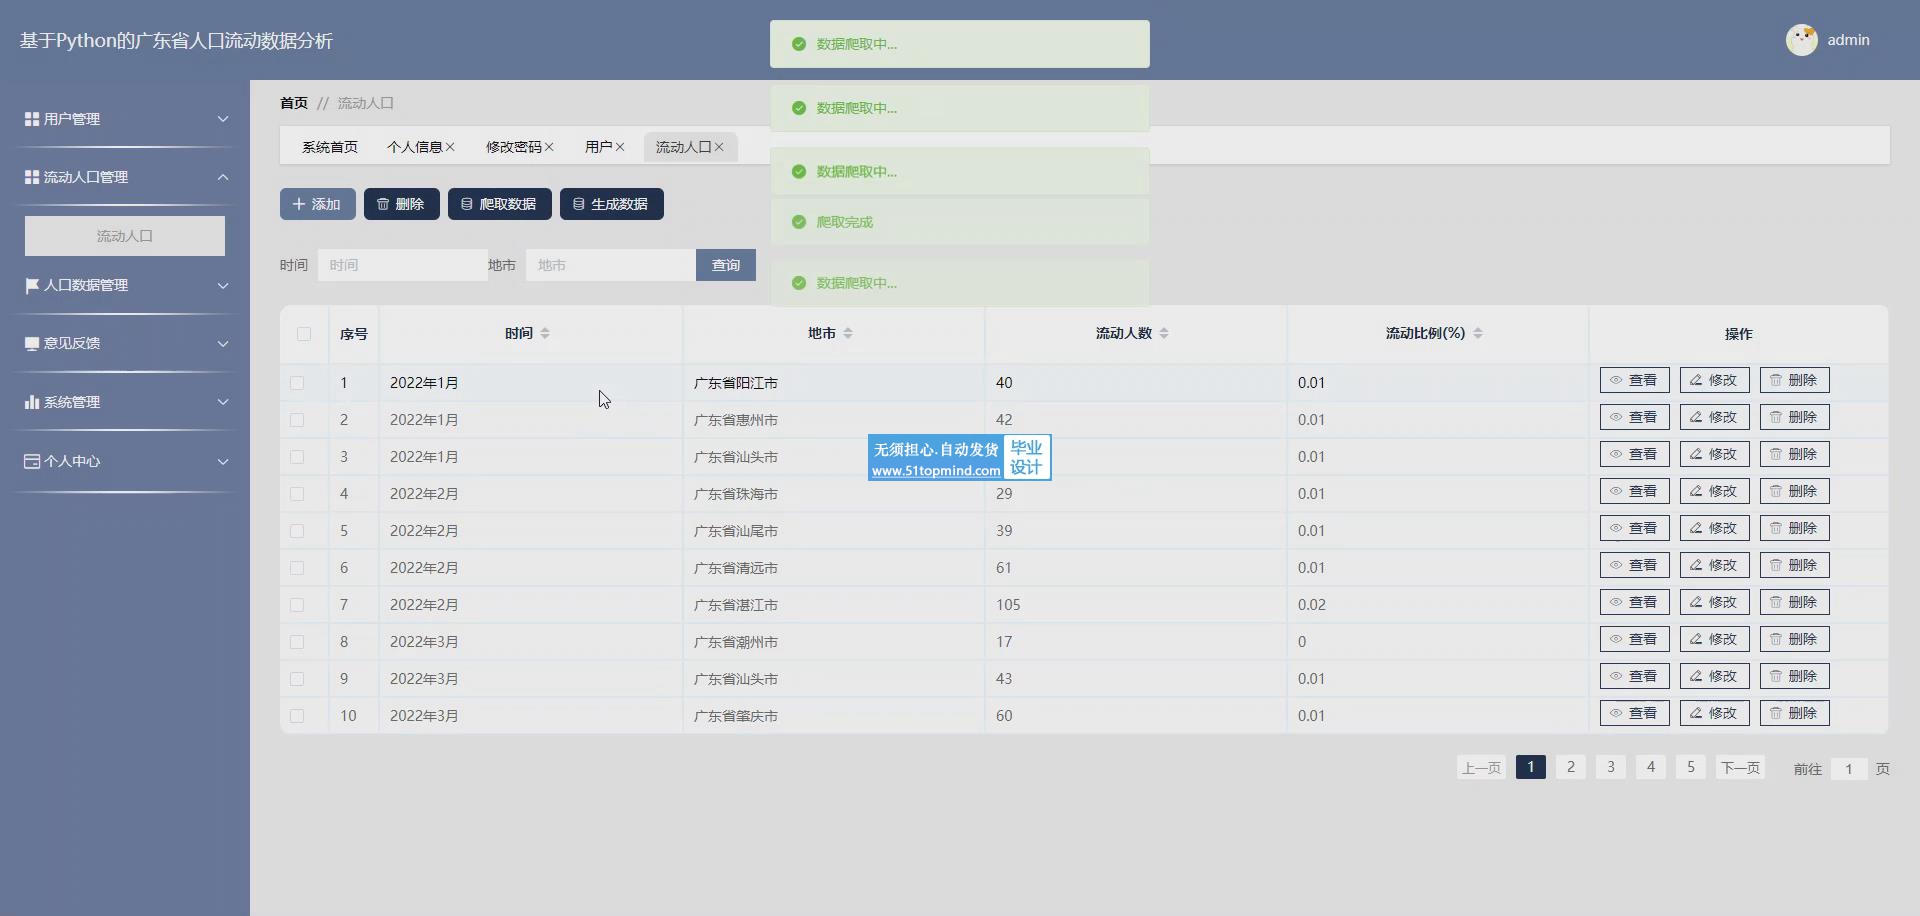1920x916 pixels.
Task: Check the row 10 checkbox
Action: [297, 716]
